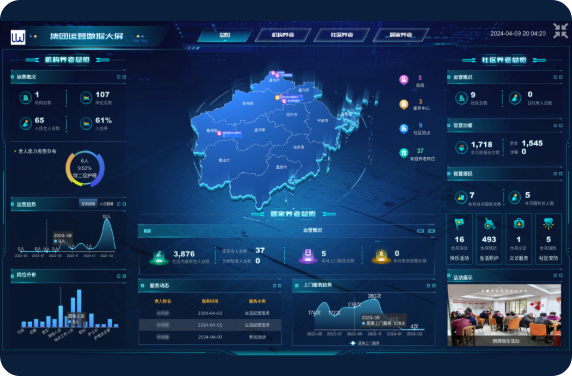Switch to the 总览 tab
572x376 pixels.
click(225, 35)
